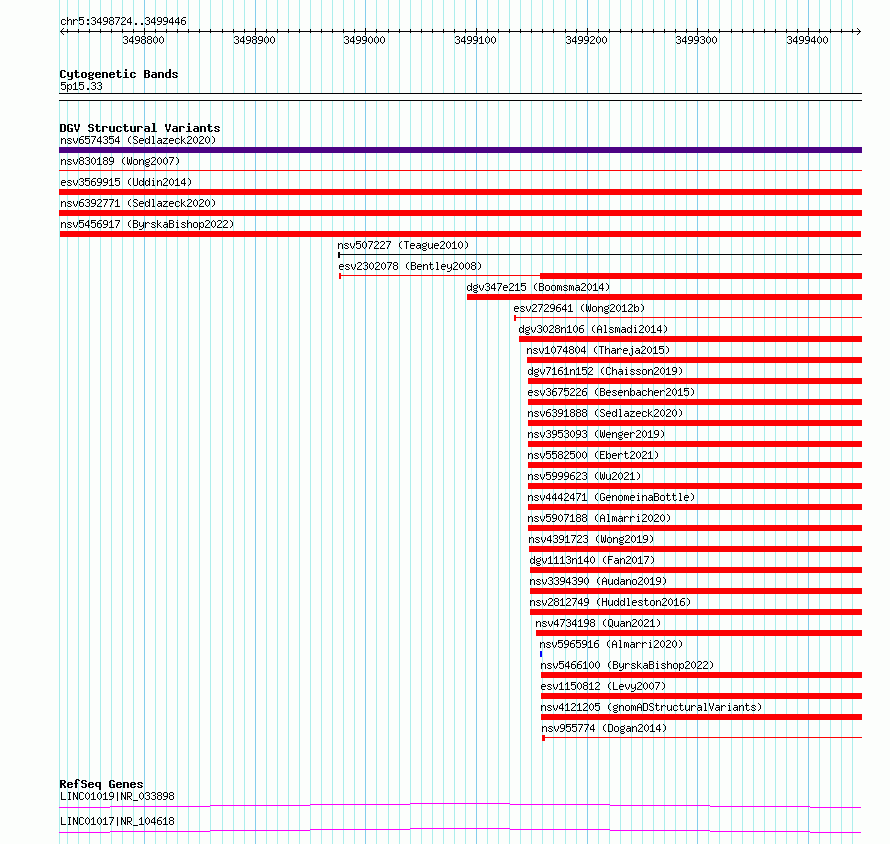Click cytogenetic band 5p15.33 label
This screenshot has height=844, width=890.
[x=81, y=86]
